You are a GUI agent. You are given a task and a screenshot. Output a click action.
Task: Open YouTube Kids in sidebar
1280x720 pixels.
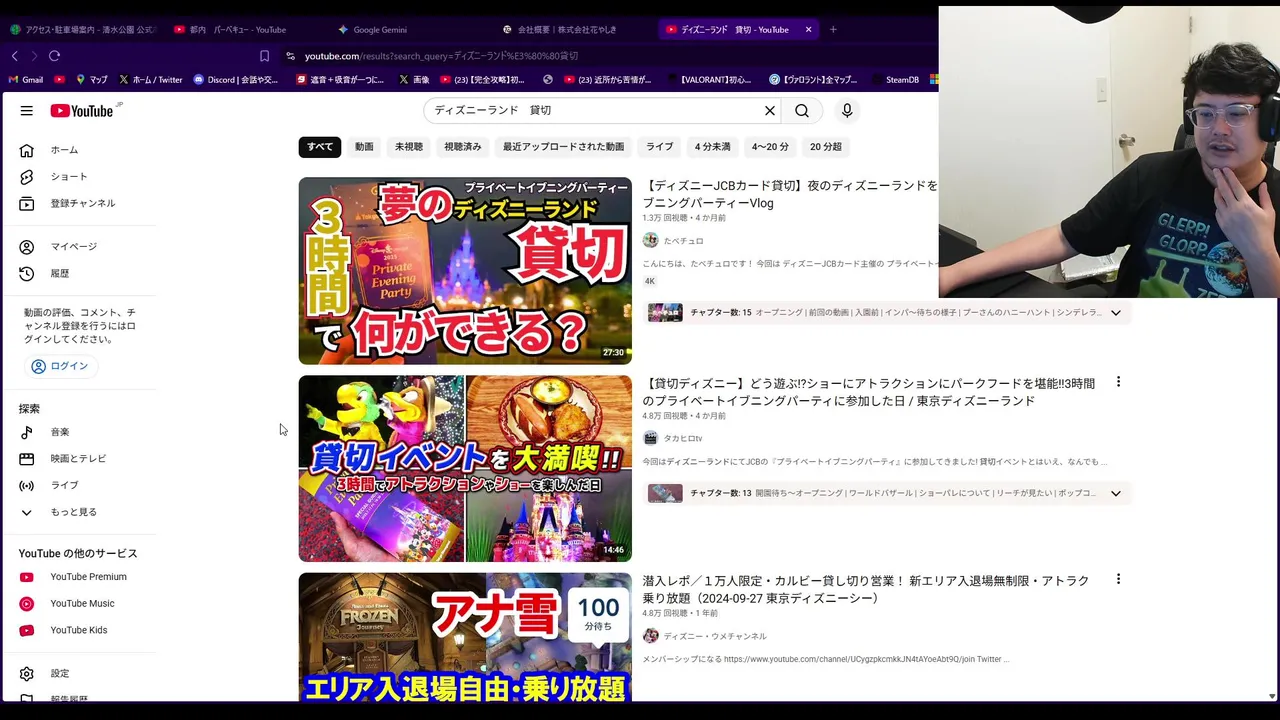click(x=80, y=630)
